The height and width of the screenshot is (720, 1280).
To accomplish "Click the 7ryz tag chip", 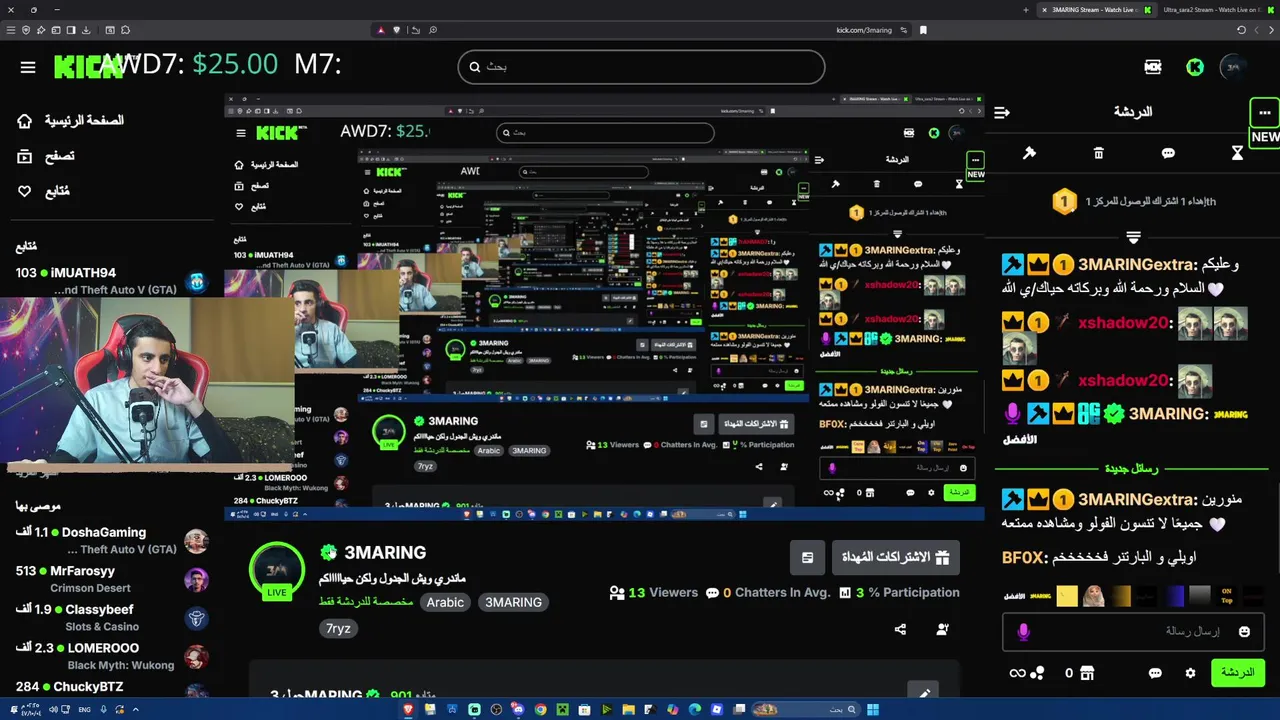I will [x=339, y=628].
